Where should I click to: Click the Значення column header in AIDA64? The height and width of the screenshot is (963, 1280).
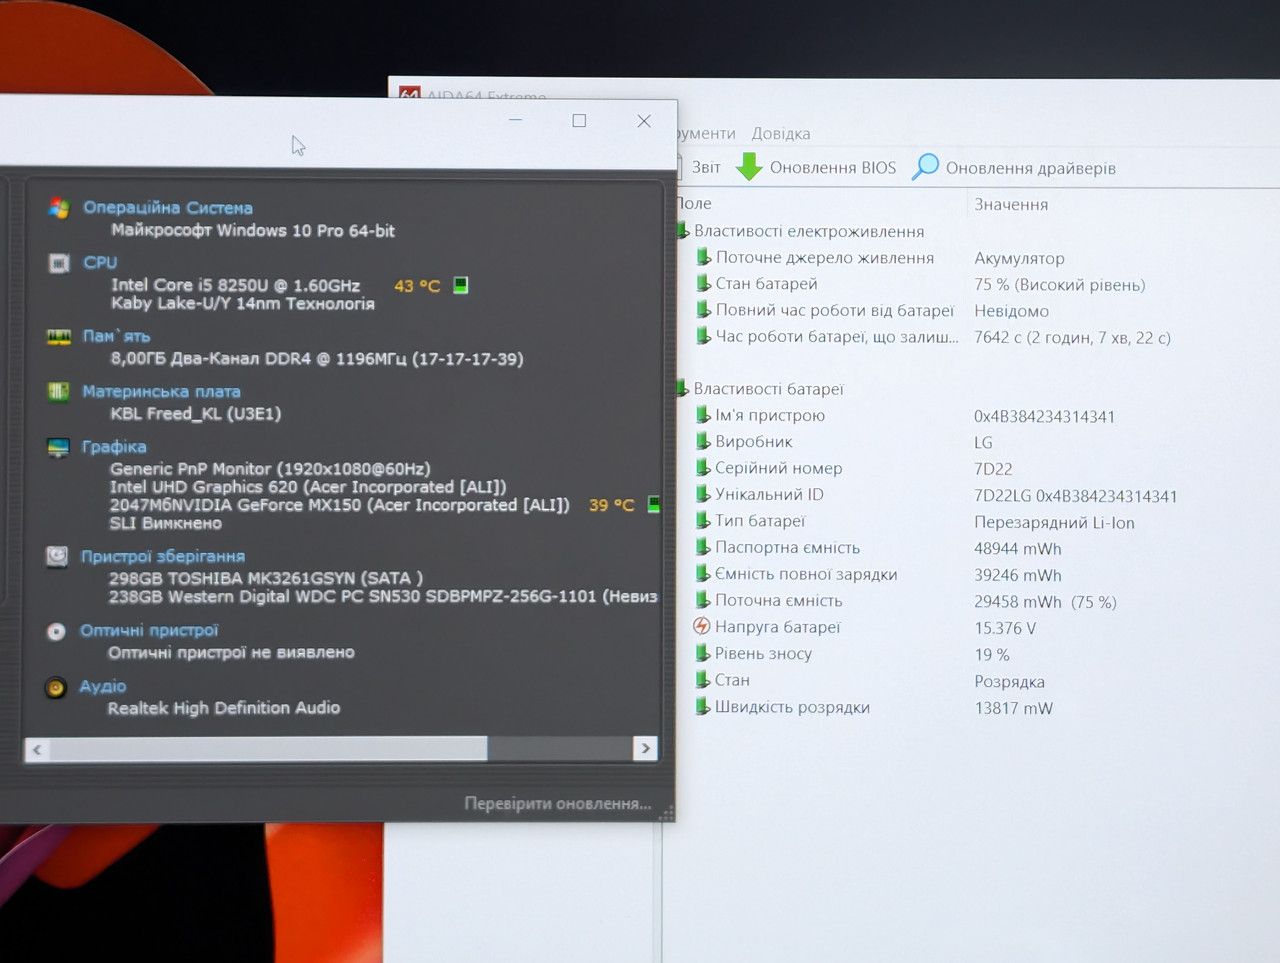1011,204
